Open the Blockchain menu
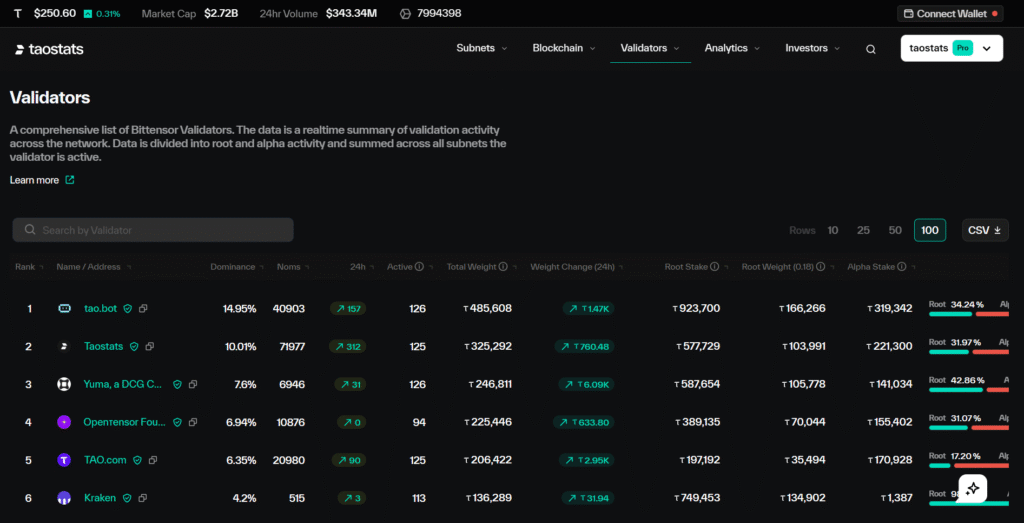 point(564,48)
